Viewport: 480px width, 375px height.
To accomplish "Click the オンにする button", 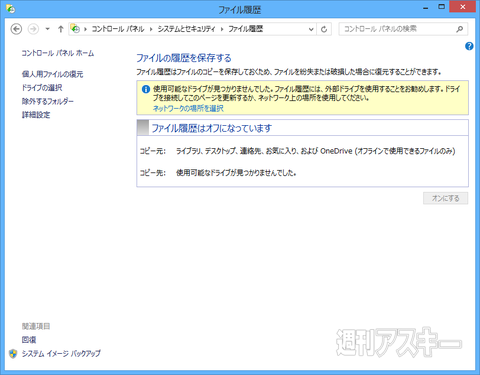I will point(445,198).
